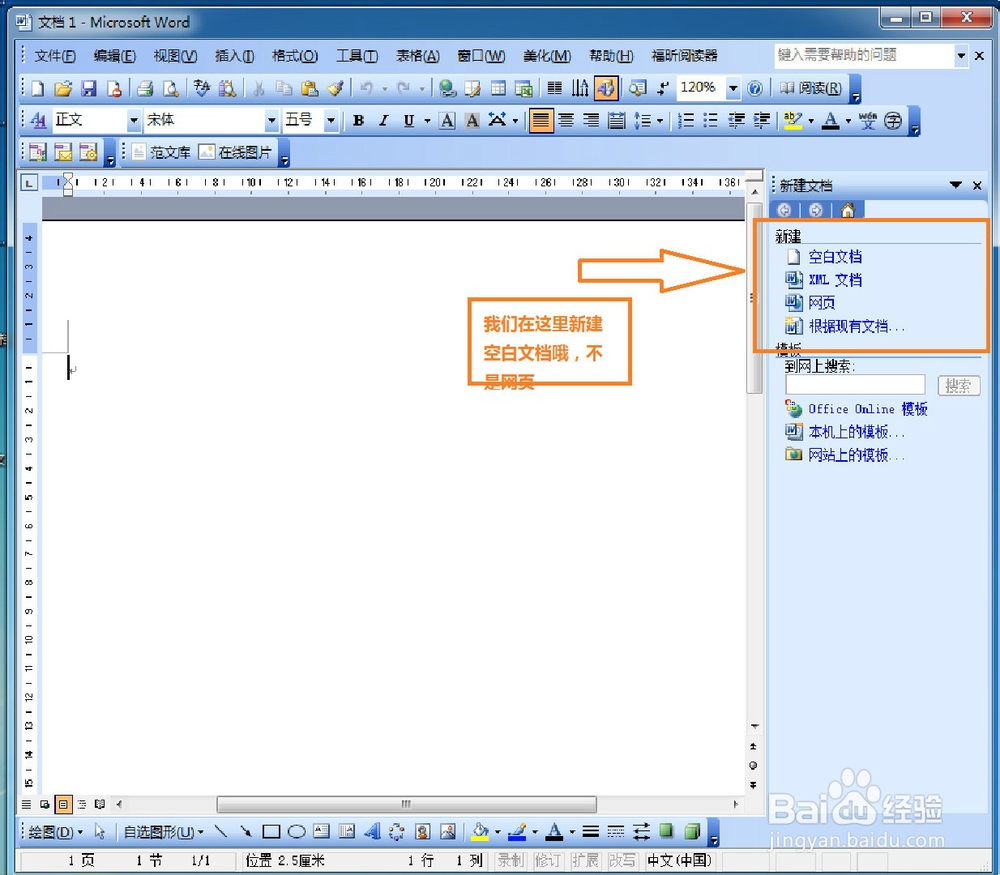Save the document with the floppy icon
The image size is (1000, 875).
click(89, 88)
